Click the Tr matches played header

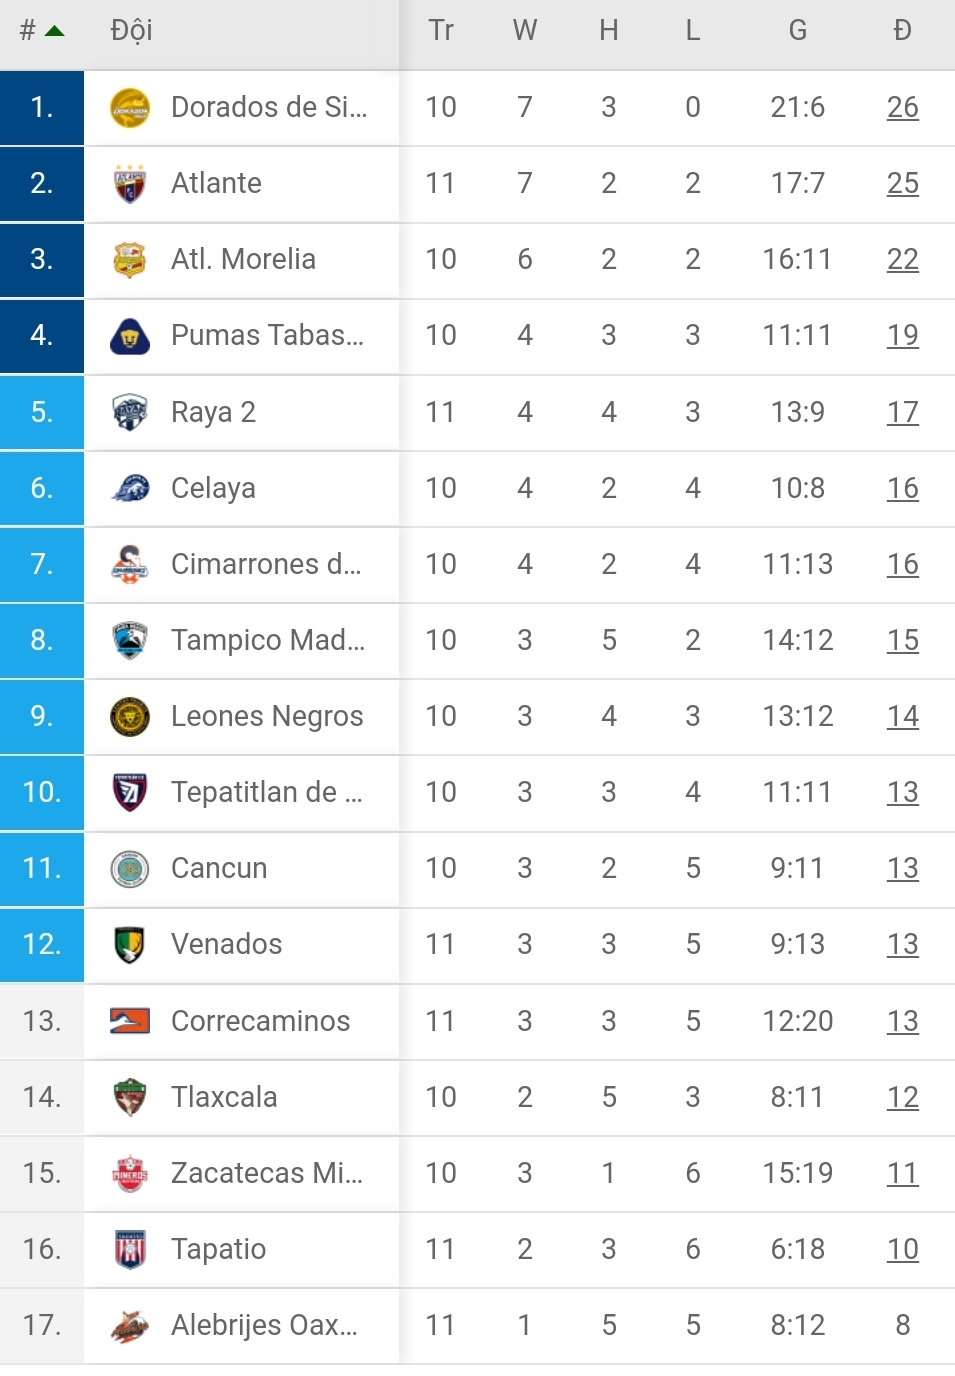(x=441, y=31)
